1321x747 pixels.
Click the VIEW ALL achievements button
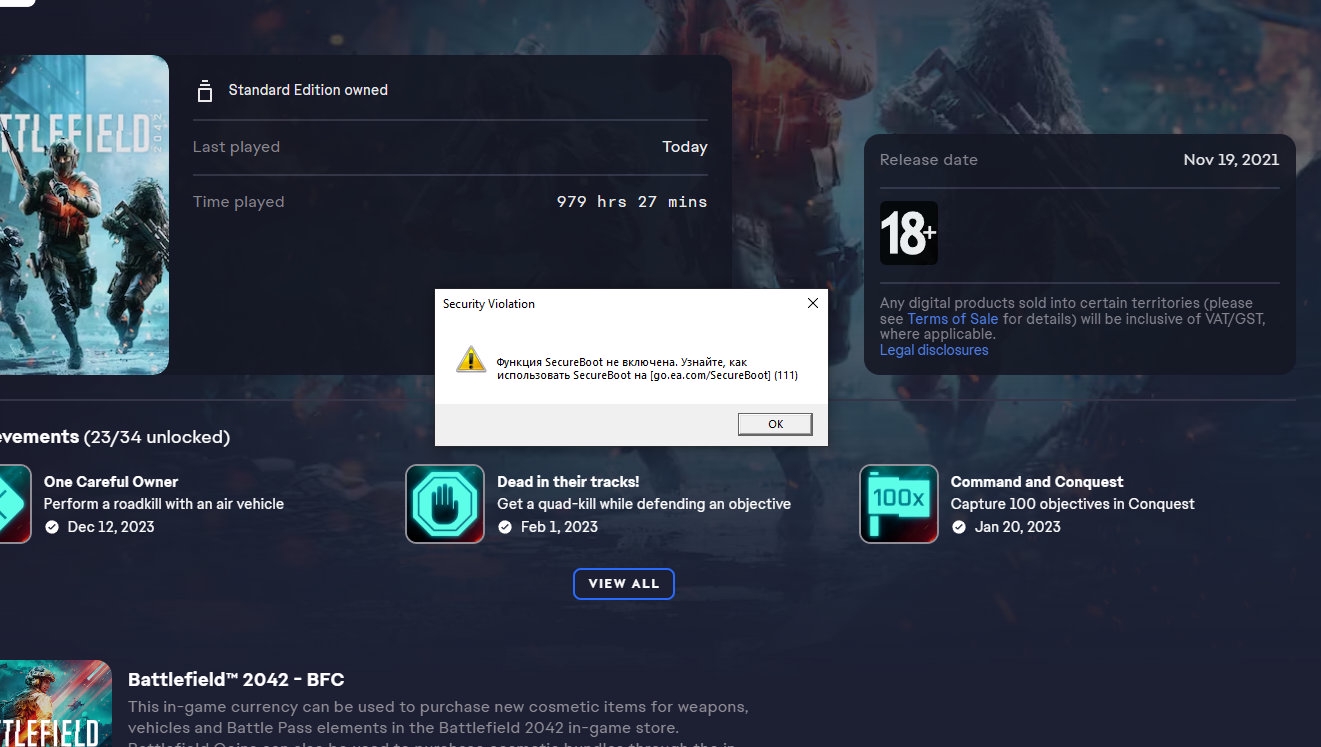624,584
